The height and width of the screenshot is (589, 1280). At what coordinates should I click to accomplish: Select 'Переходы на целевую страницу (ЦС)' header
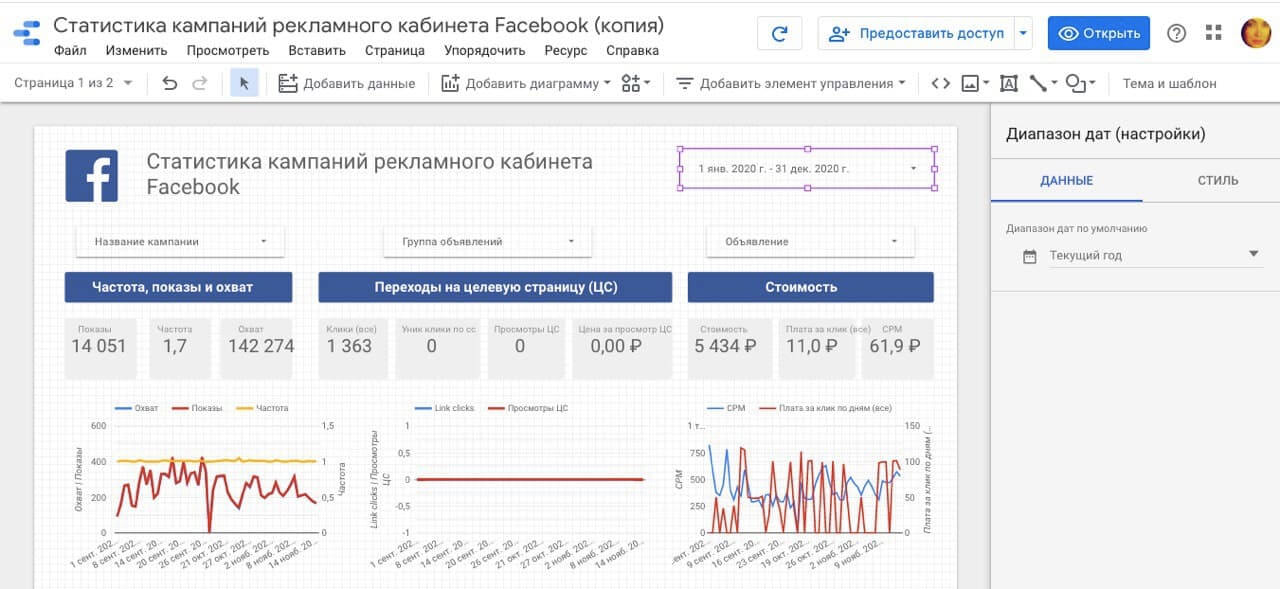[x=496, y=287]
